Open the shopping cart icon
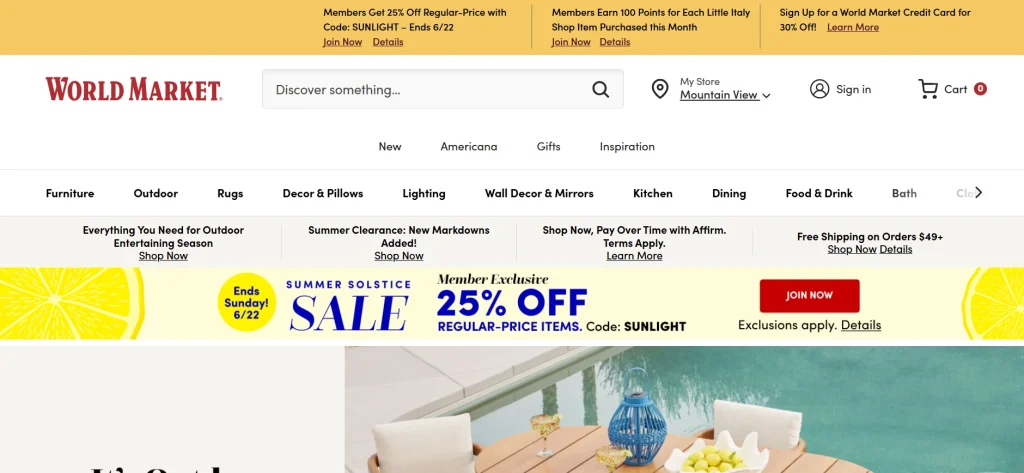1024x473 pixels. pos(927,89)
